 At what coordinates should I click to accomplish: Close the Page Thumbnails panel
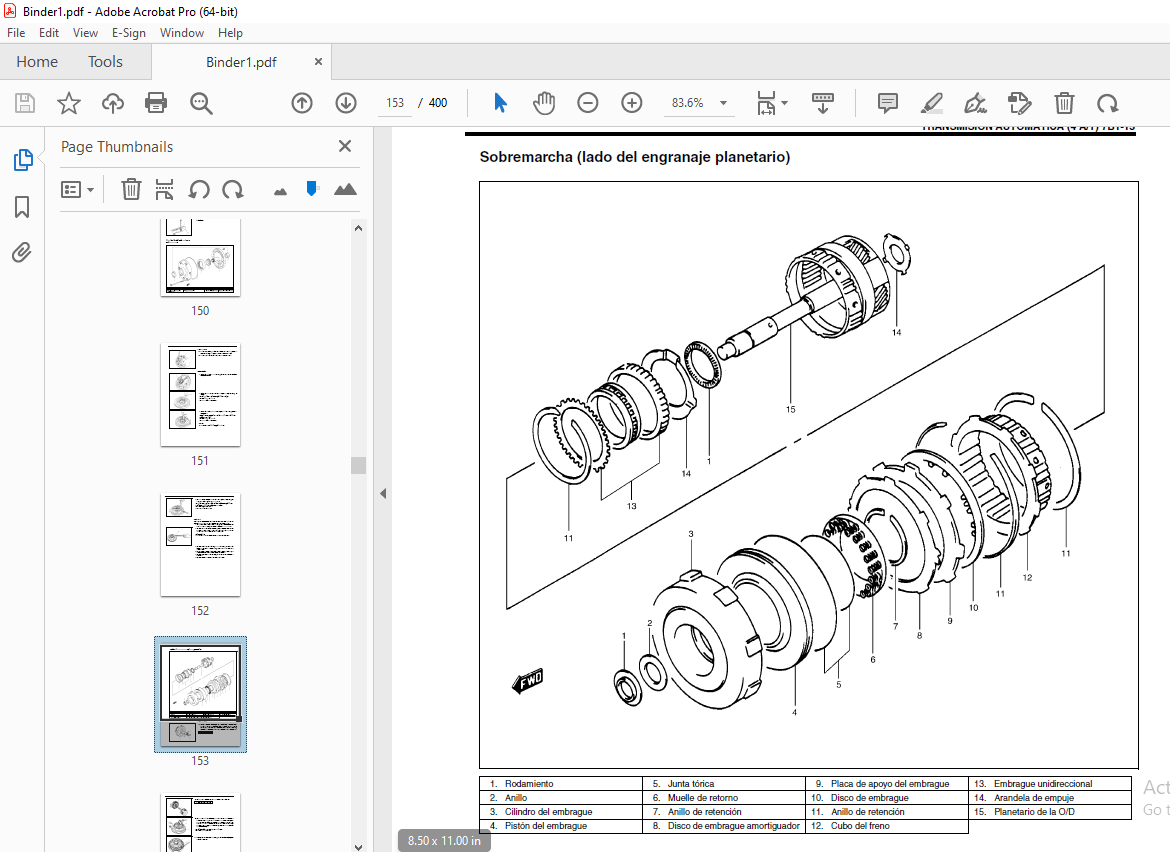click(345, 146)
